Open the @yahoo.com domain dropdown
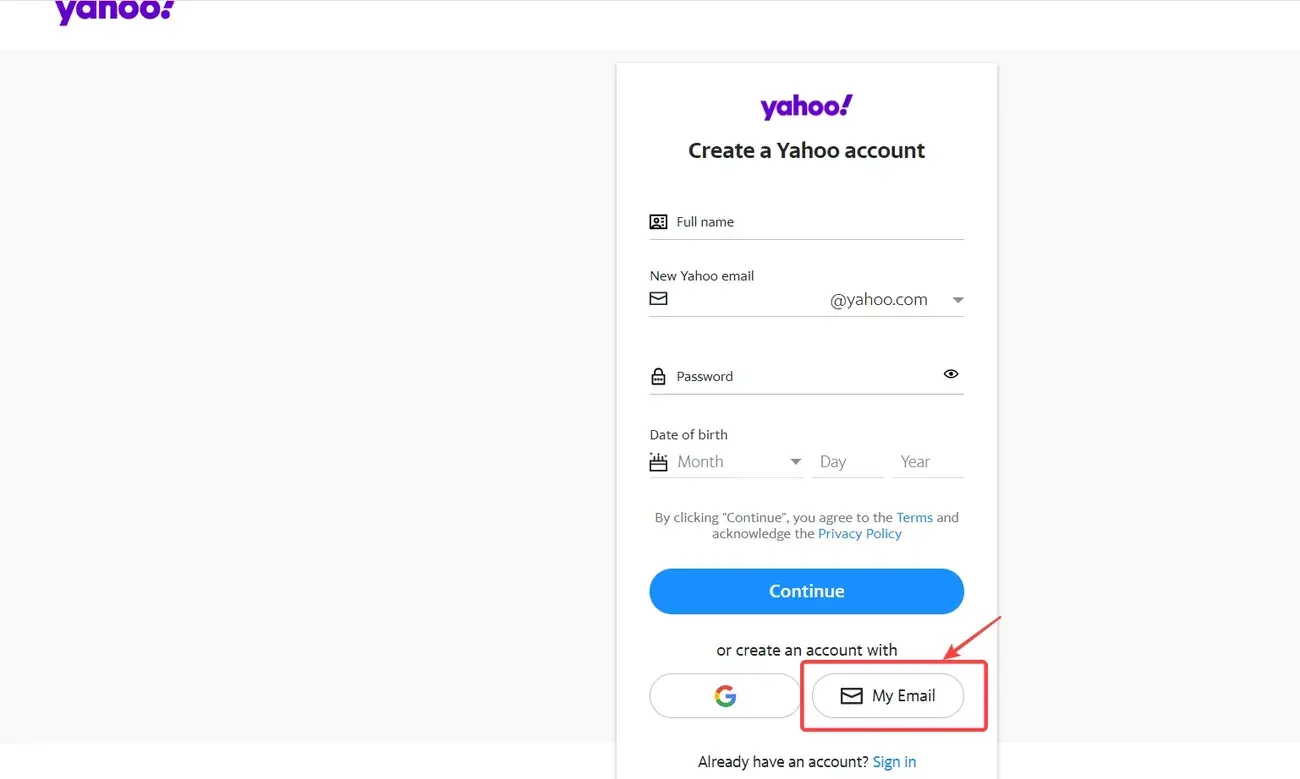Screen dimensions: 1300x779 pyautogui.click(x=957, y=299)
